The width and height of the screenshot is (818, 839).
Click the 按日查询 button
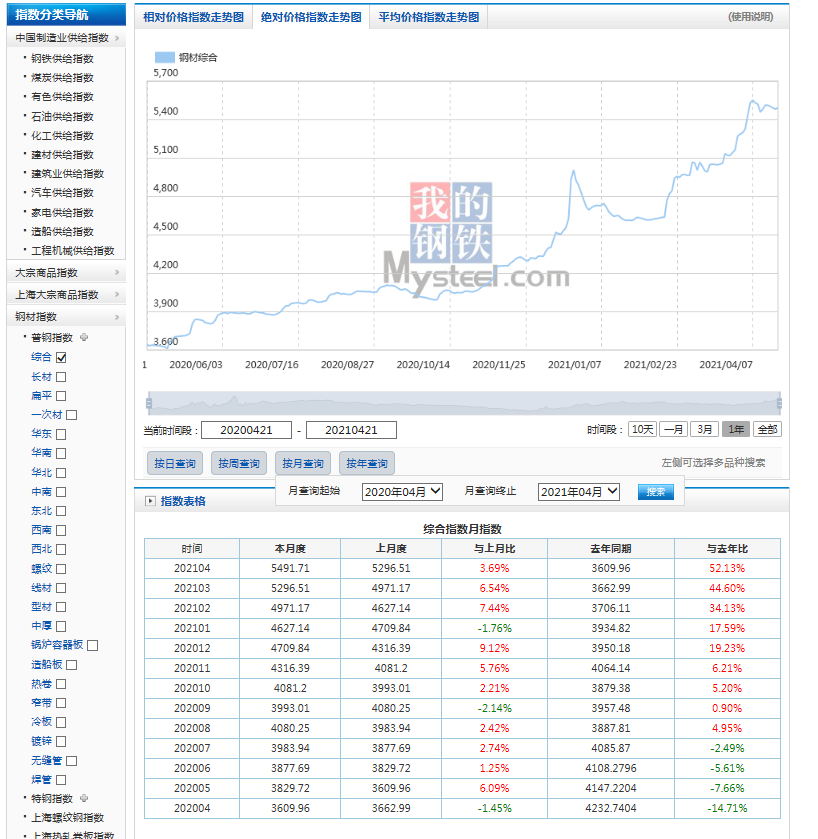174,463
